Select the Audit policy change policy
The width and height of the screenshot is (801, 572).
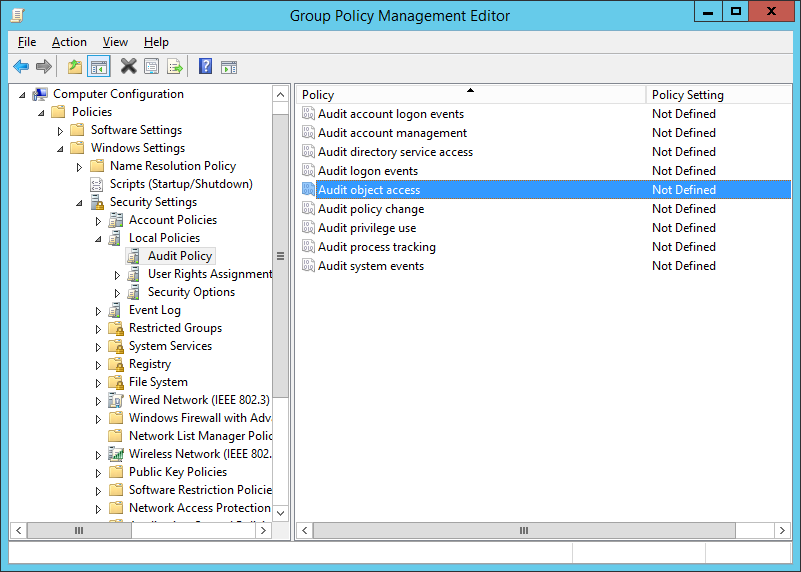(x=371, y=209)
